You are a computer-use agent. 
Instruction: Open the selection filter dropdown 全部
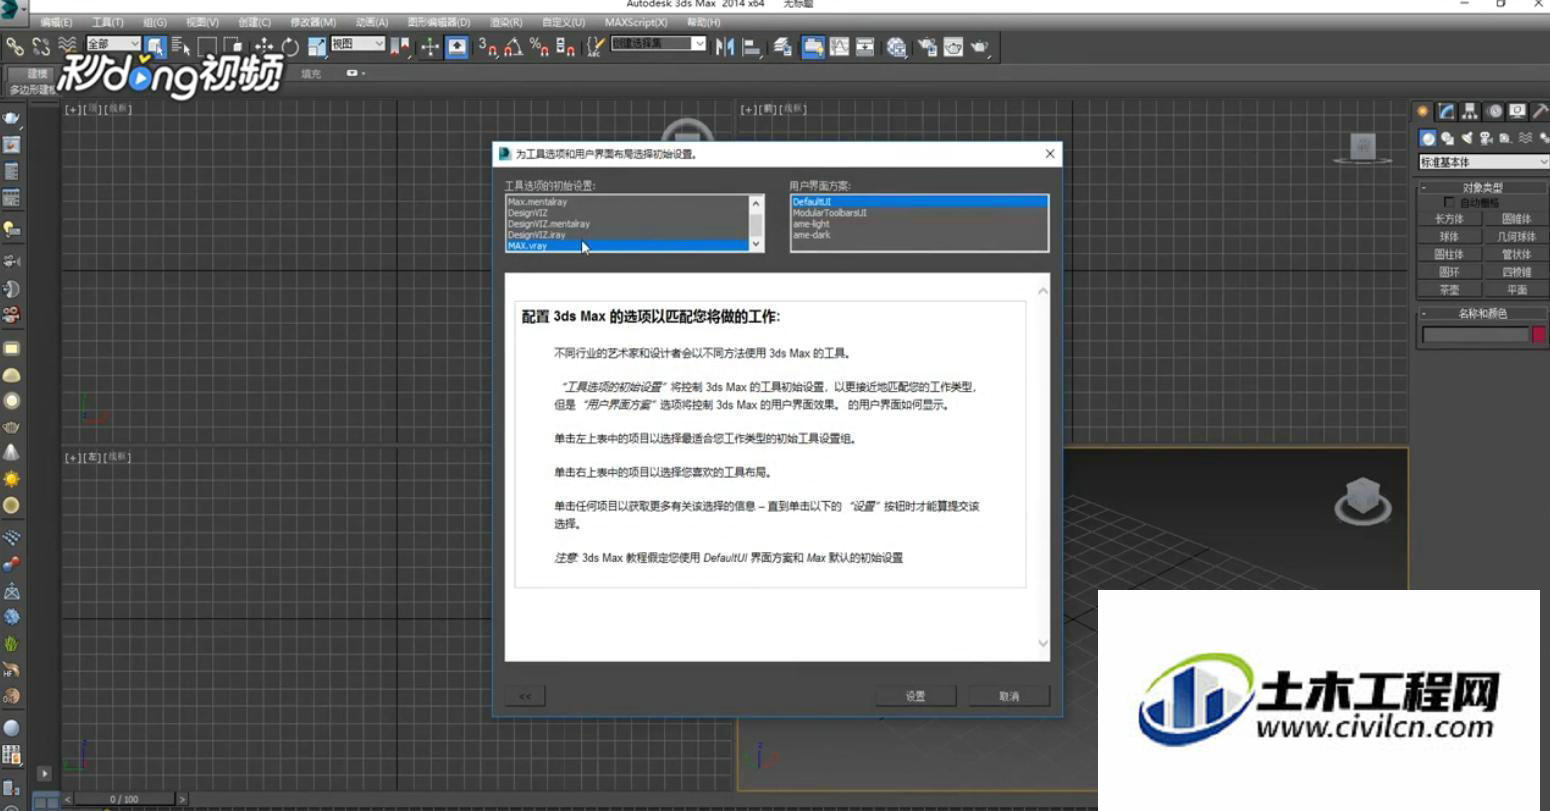coord(113,44)
